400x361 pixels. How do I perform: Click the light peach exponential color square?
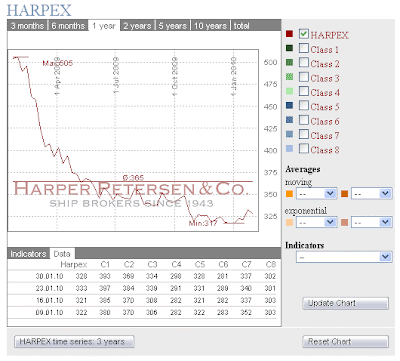(x=289, y=222)
